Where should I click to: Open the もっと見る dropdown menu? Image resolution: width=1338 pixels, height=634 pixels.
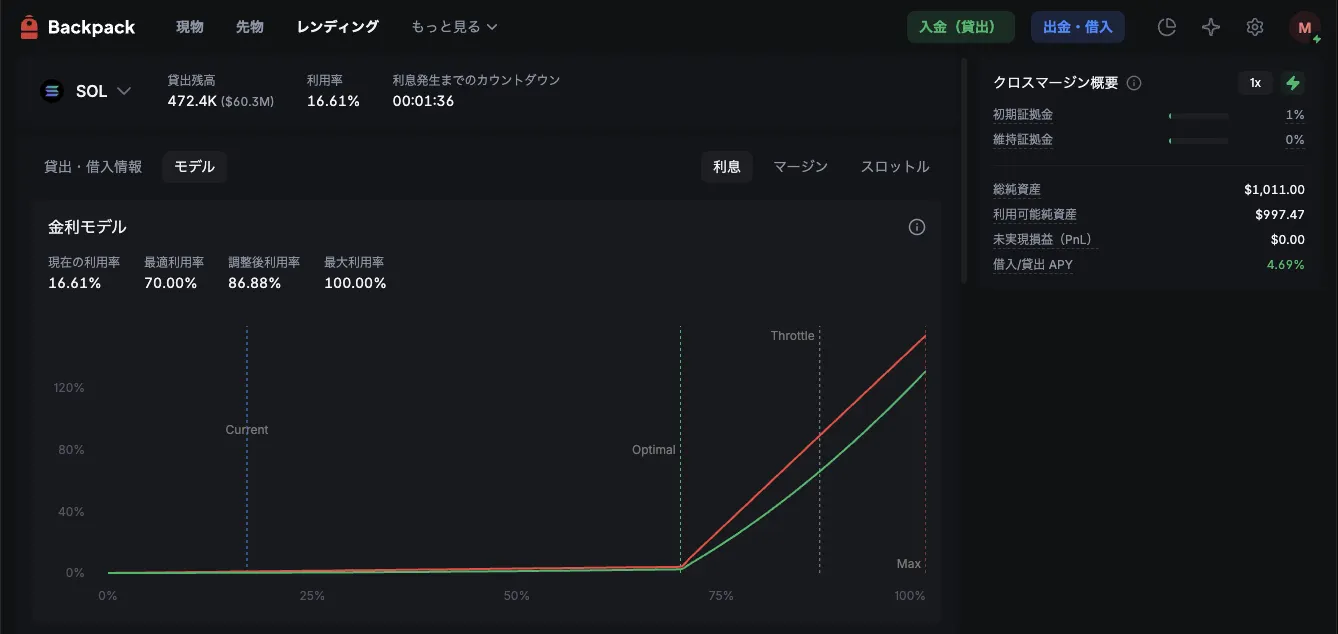coord(454,27)
